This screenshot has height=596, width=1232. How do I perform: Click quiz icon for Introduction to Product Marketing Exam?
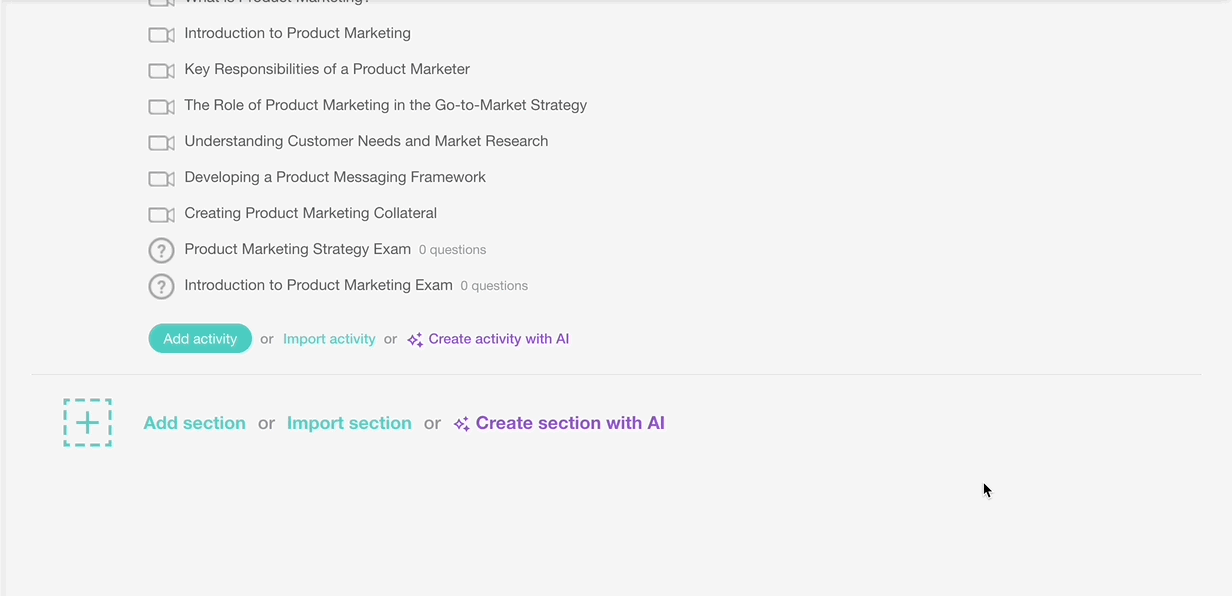click(x=161, y=286)
